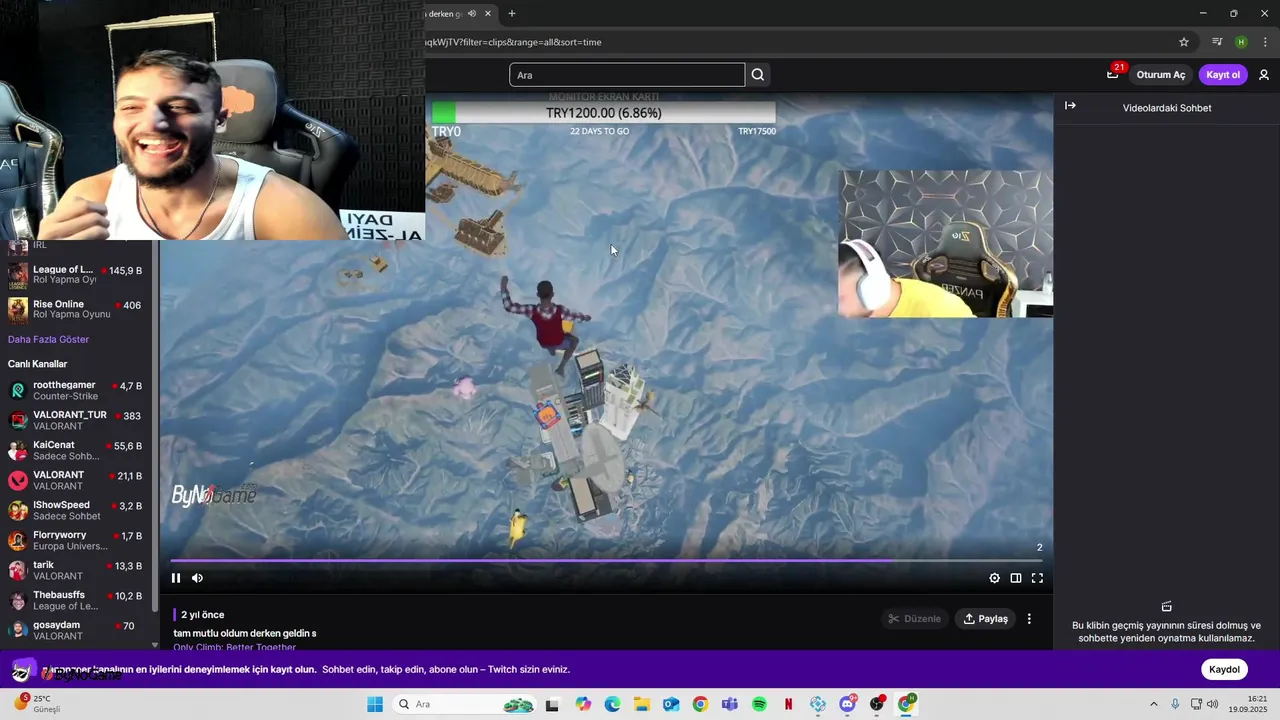Open VALORANT_TUR live channel

click(x=76, y=420)
